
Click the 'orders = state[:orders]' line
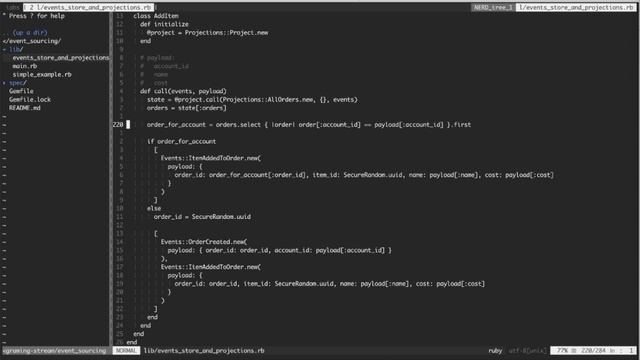click(187, 108)
